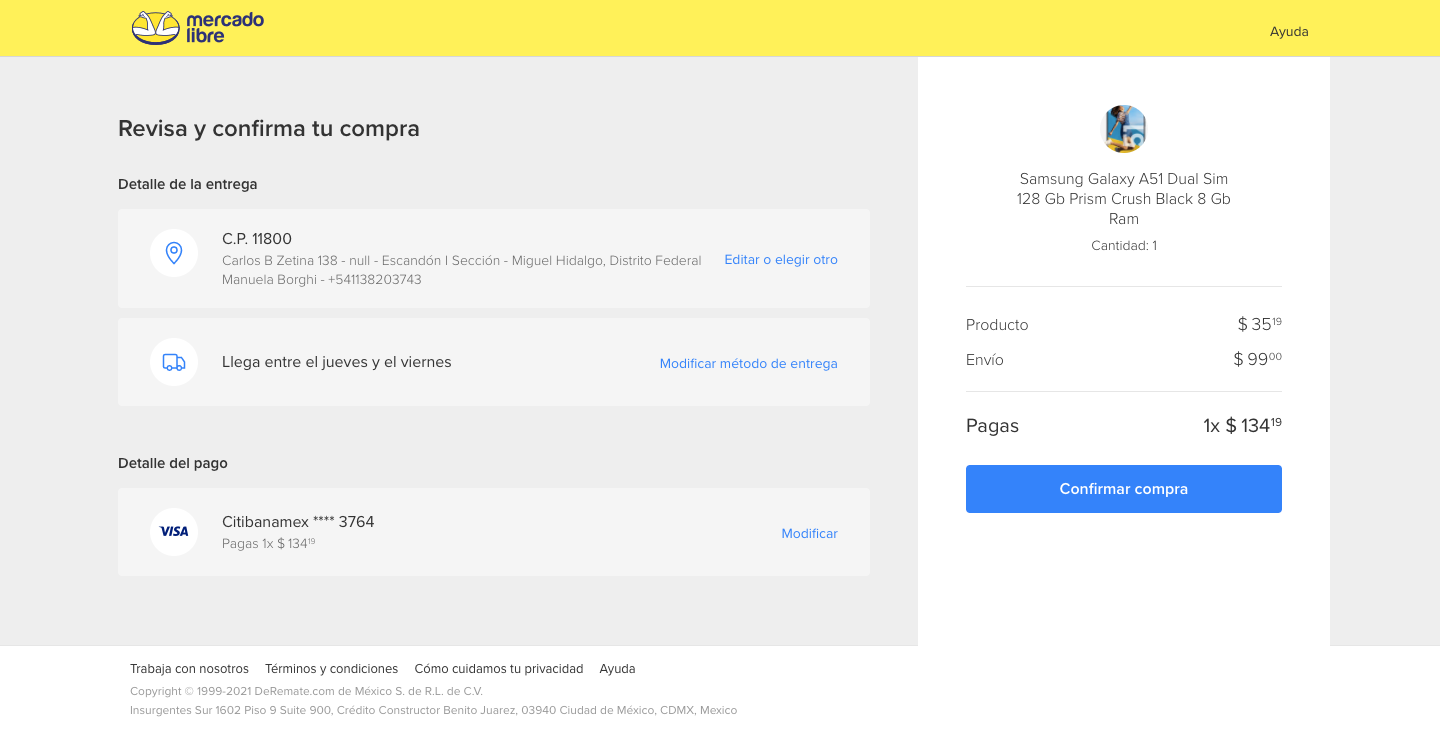Click the Envío label in summary
This screenshot has height=732, width=1440.
(985, 360)
